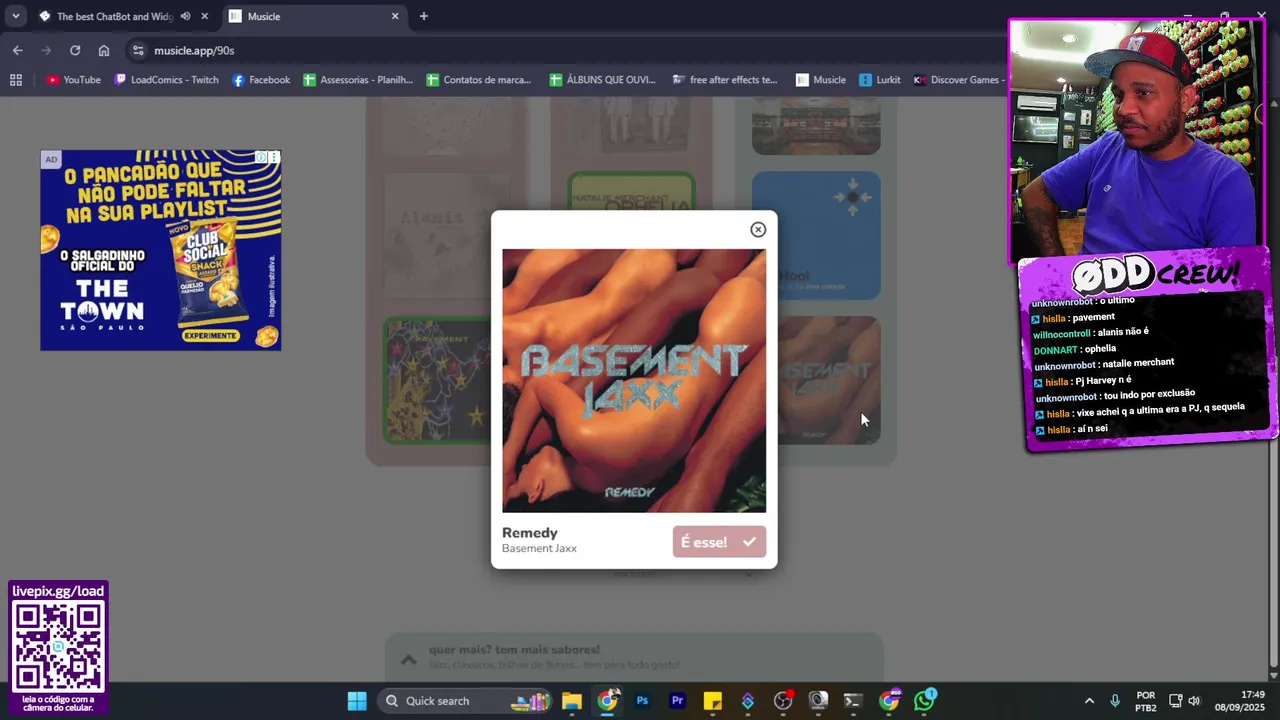Open File Explorer from the taskbar

pos(572,701)
